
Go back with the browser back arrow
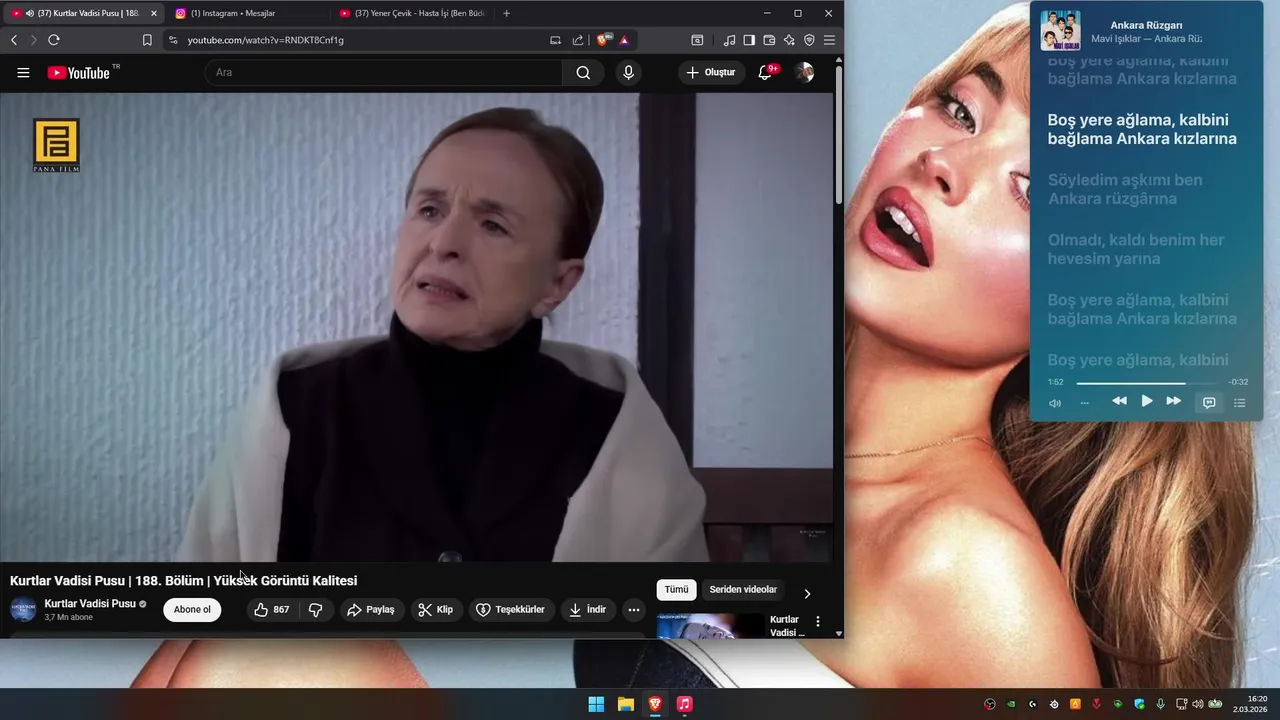point(14,40)
